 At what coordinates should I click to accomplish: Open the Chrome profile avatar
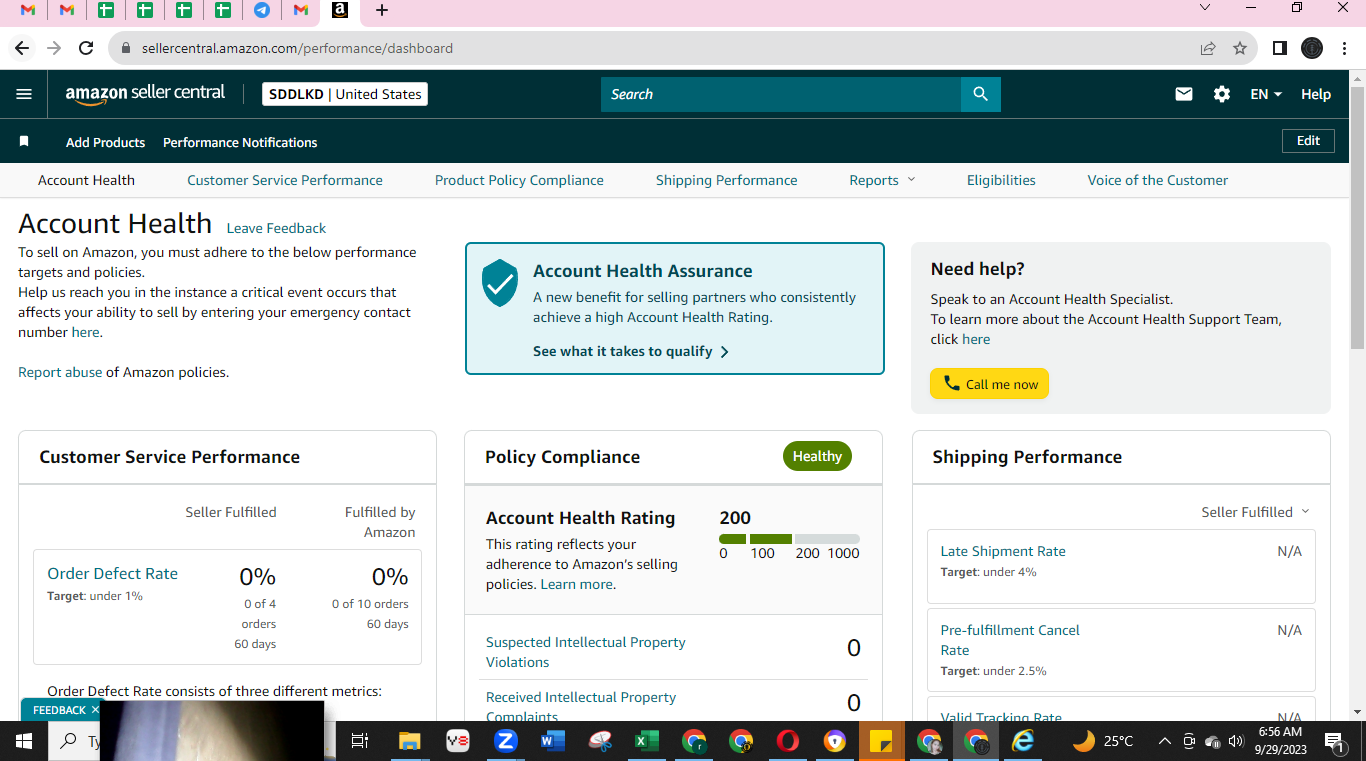[x=1312, y=48]
